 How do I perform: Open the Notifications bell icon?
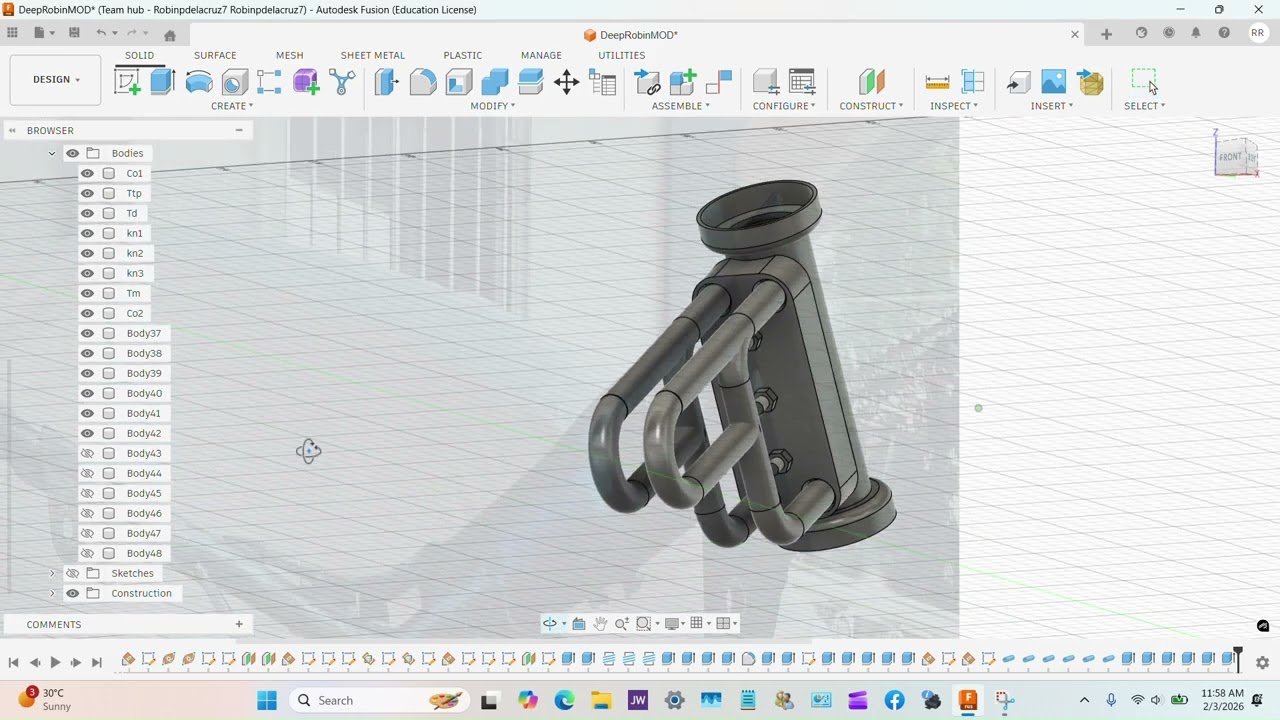coord(1196,33)
